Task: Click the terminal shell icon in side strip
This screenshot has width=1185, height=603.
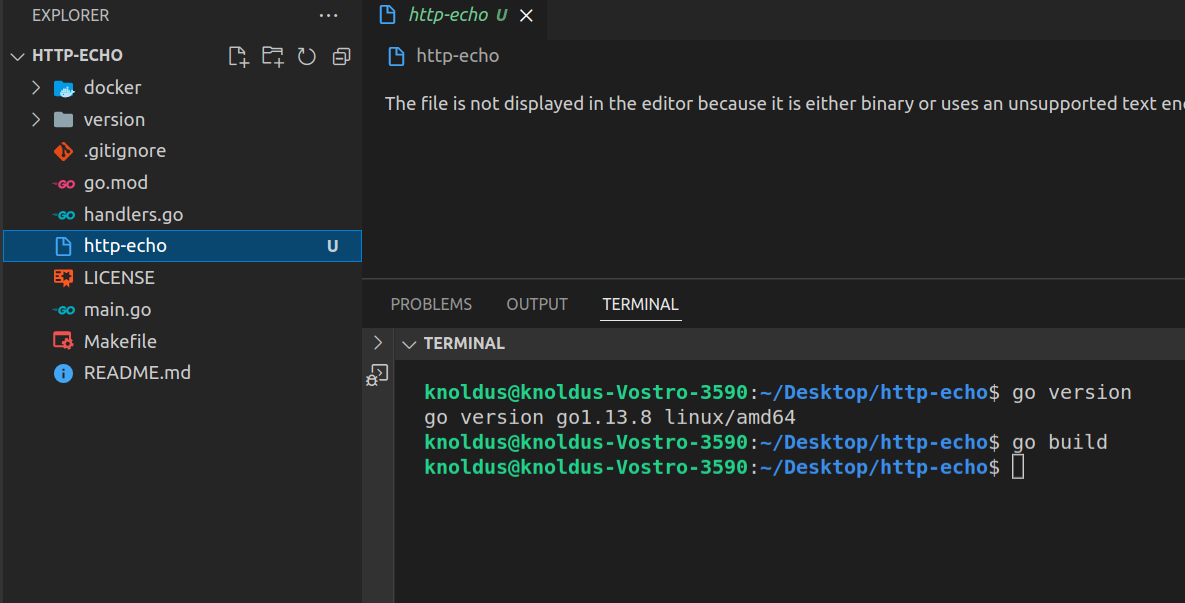Action: coord(377,375)
